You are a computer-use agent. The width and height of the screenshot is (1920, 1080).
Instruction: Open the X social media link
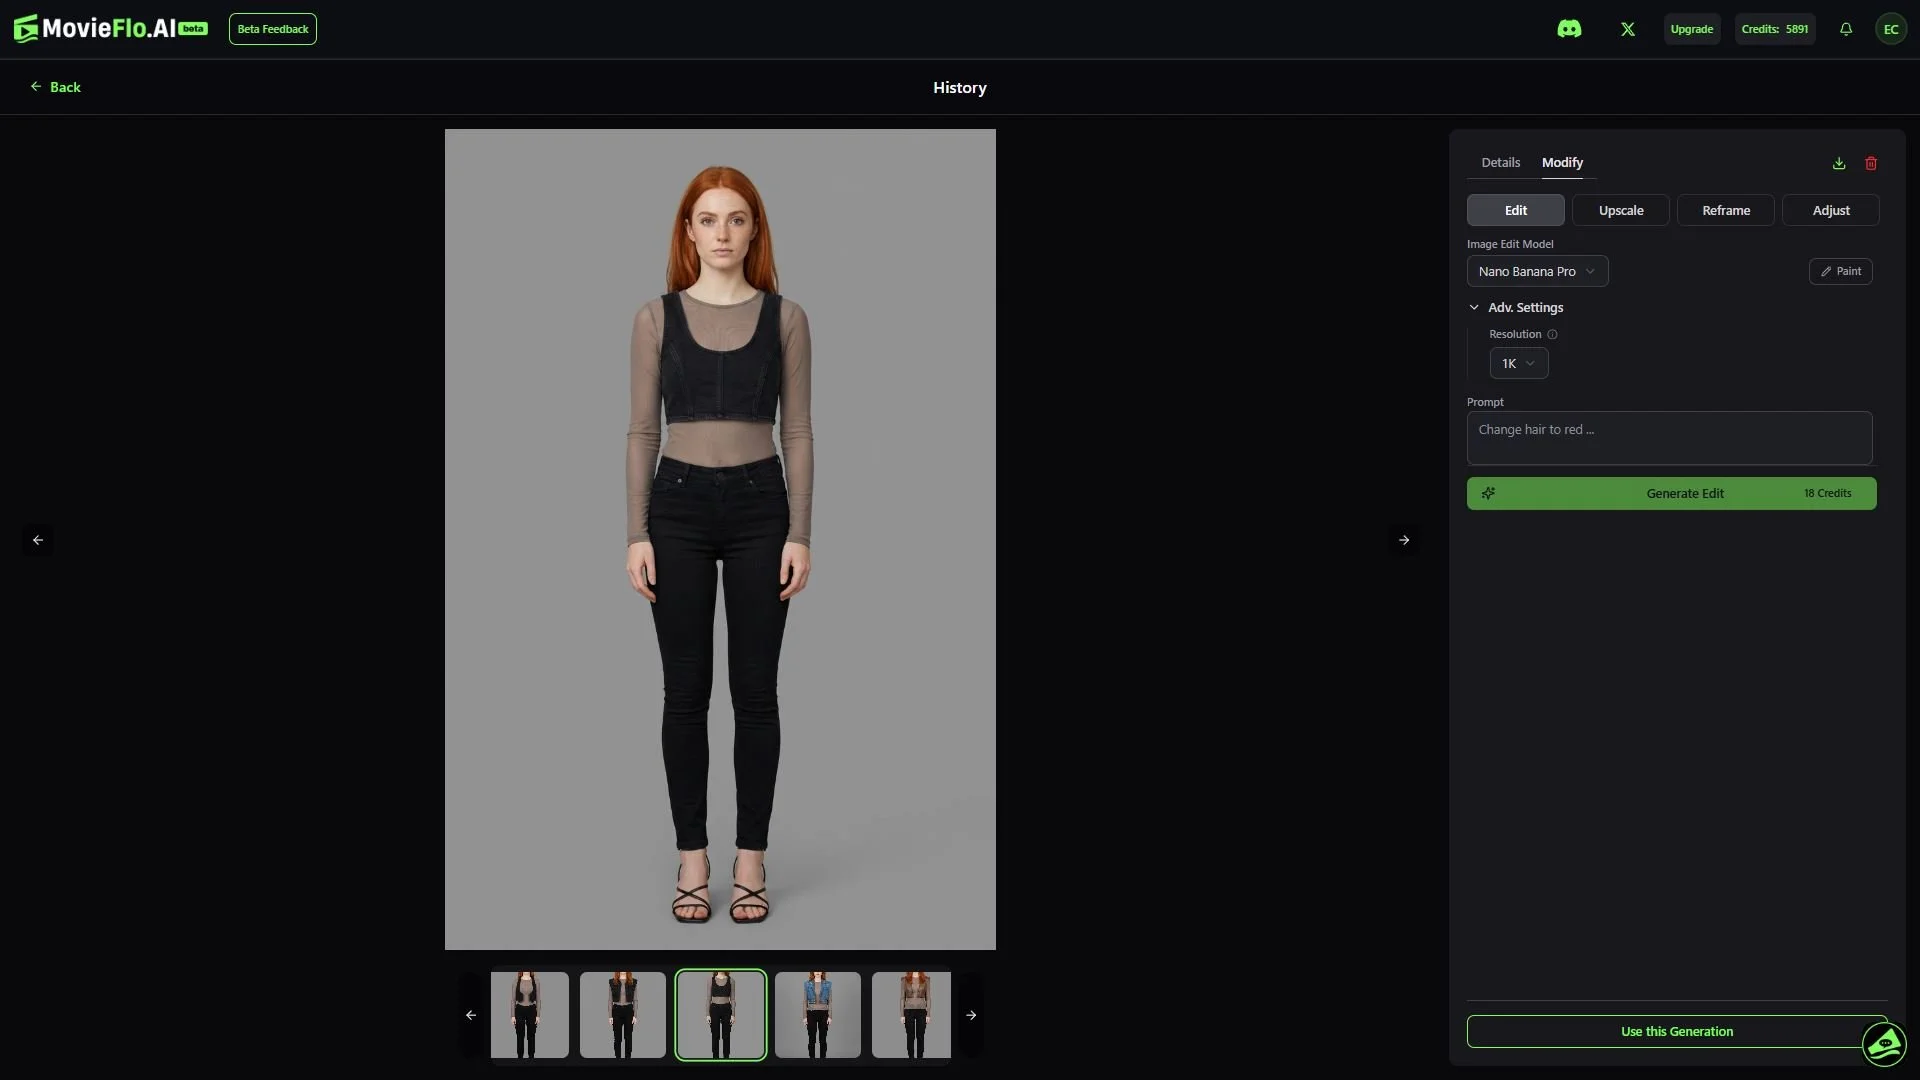pyautogui.click(x=1627, y=28)
